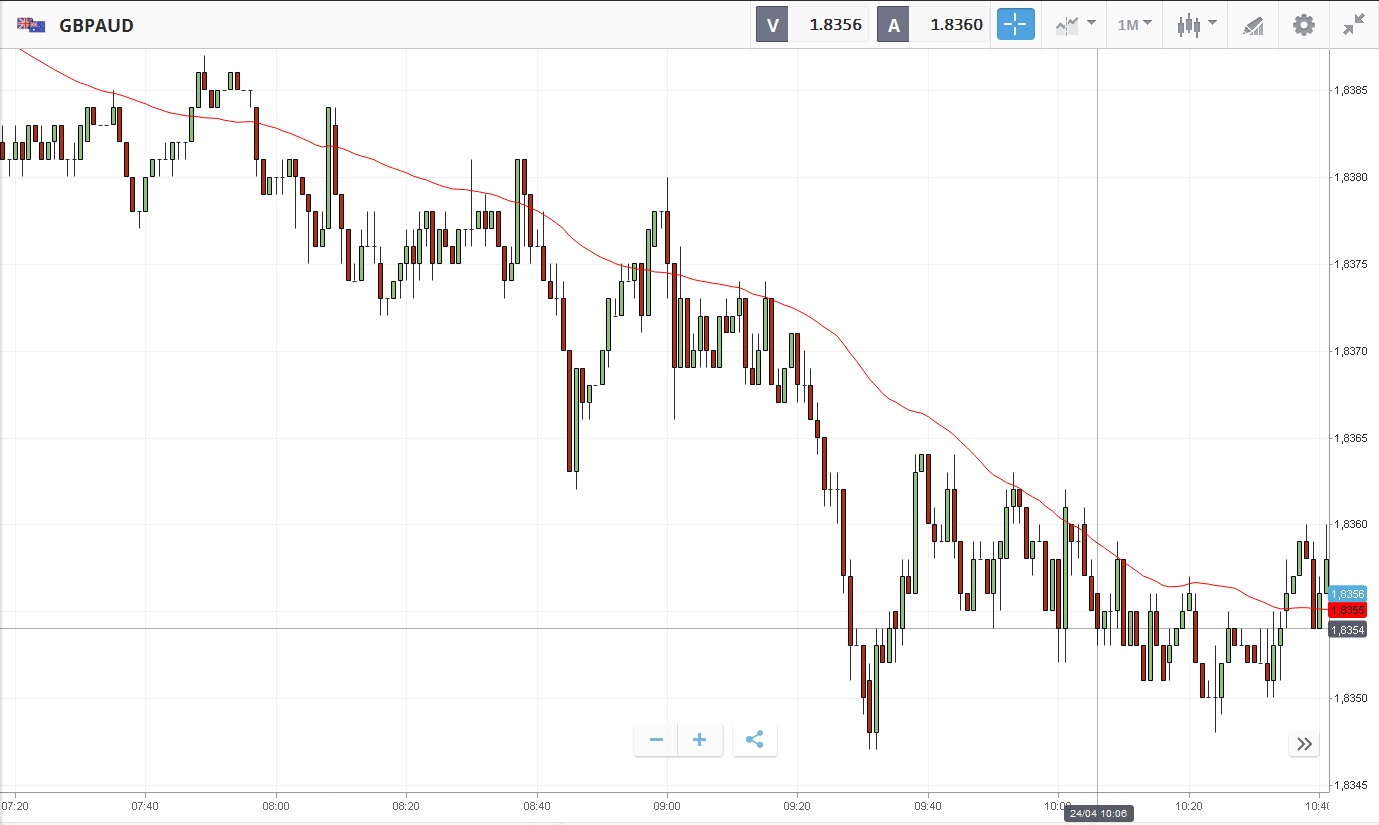Zoom in the chart with plus button
Screen dimensions: 1379x825
[x=700, y=740]
